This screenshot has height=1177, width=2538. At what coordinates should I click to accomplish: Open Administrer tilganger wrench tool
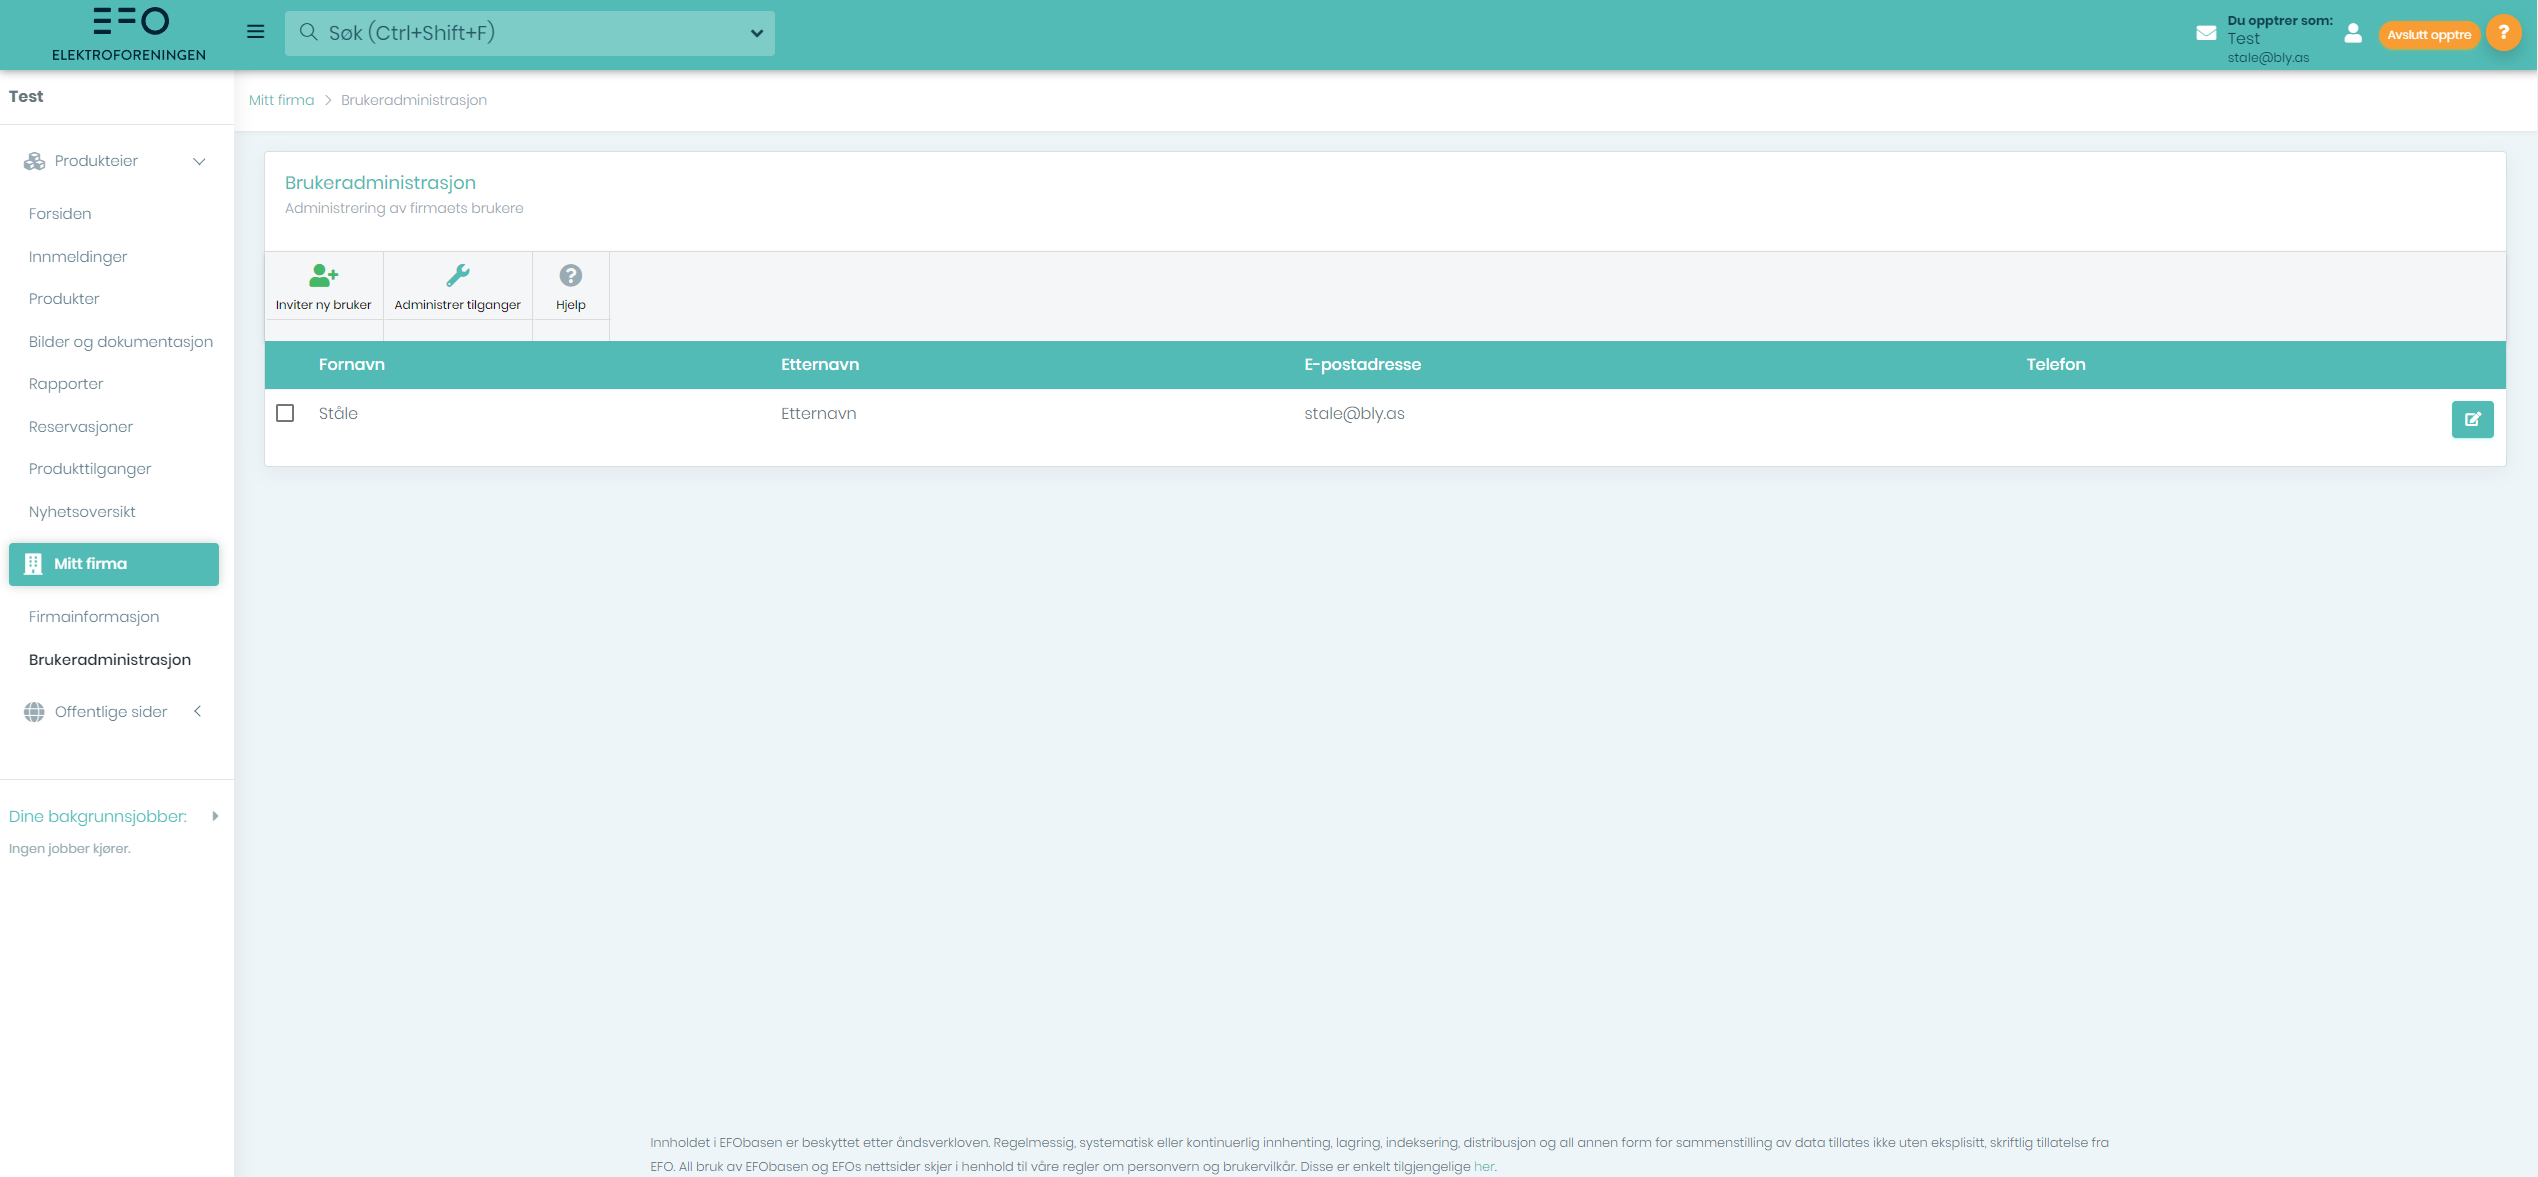[457, 276]
